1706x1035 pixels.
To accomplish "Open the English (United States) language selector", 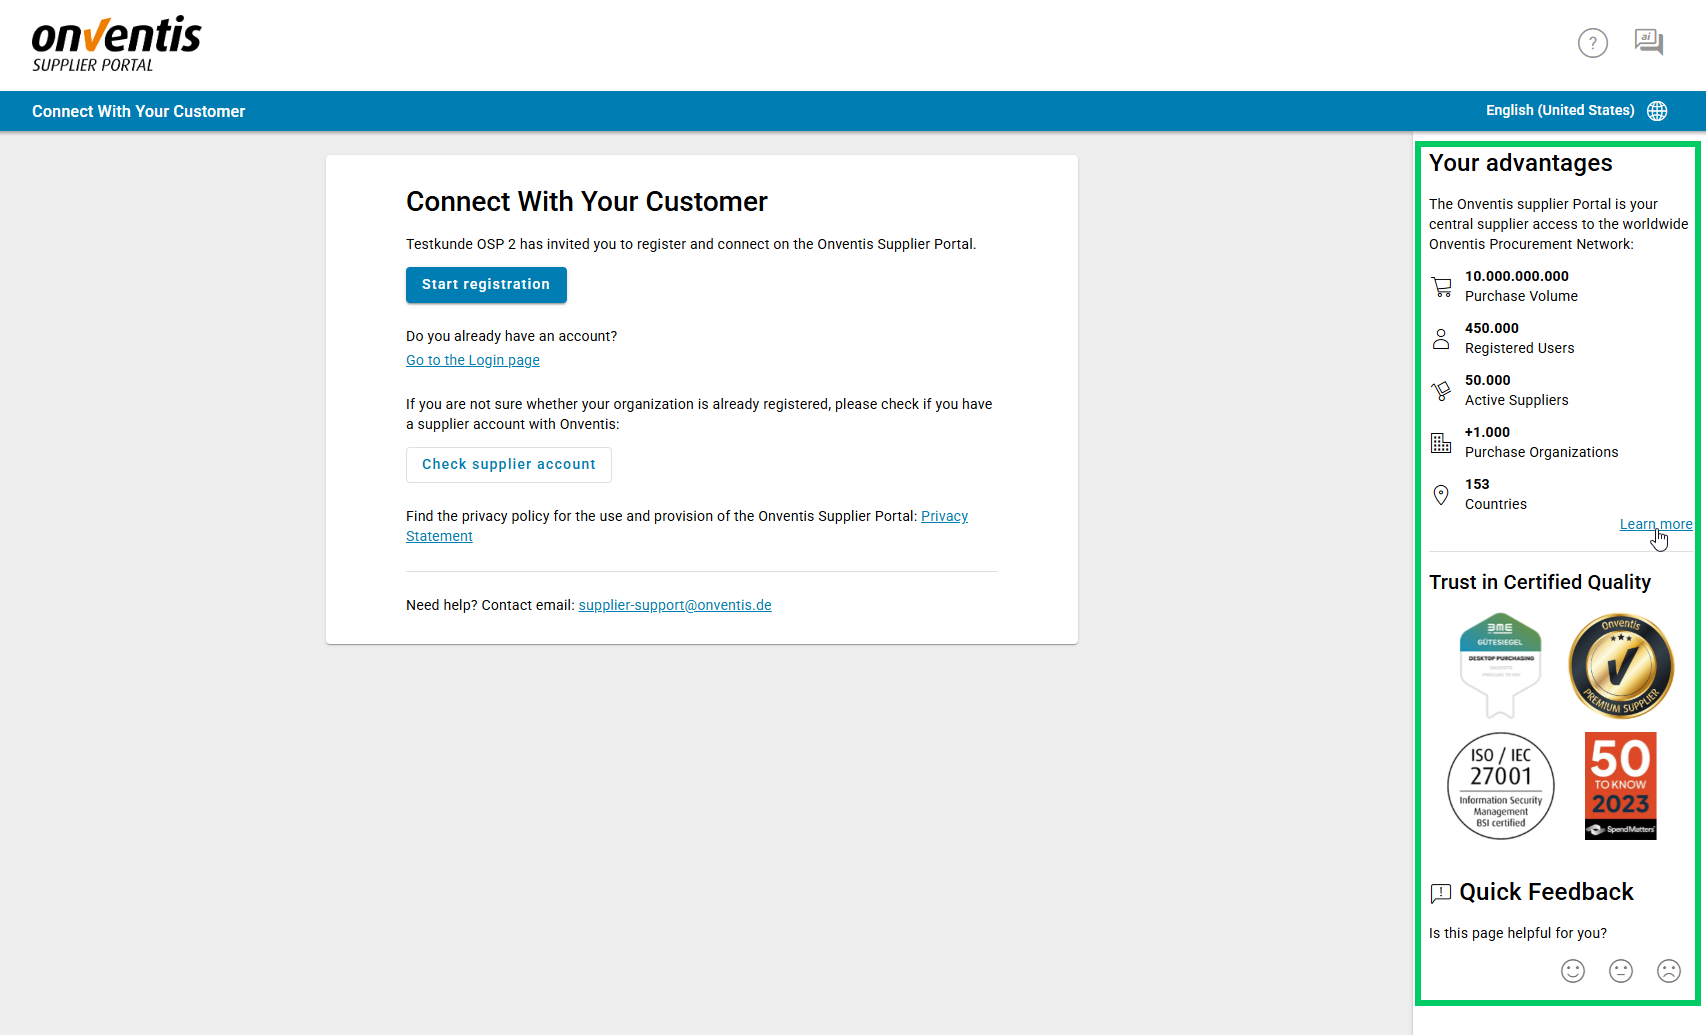I will pyautogui.click(x=1559, y=111).
